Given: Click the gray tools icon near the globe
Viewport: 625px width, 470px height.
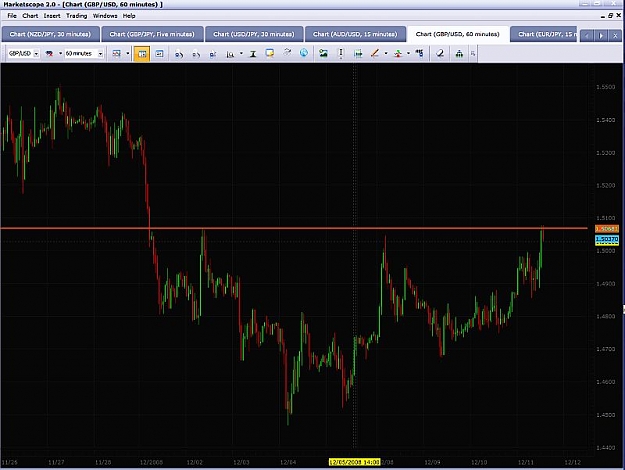Looking at the screenshot, I should tap(287, 53).
